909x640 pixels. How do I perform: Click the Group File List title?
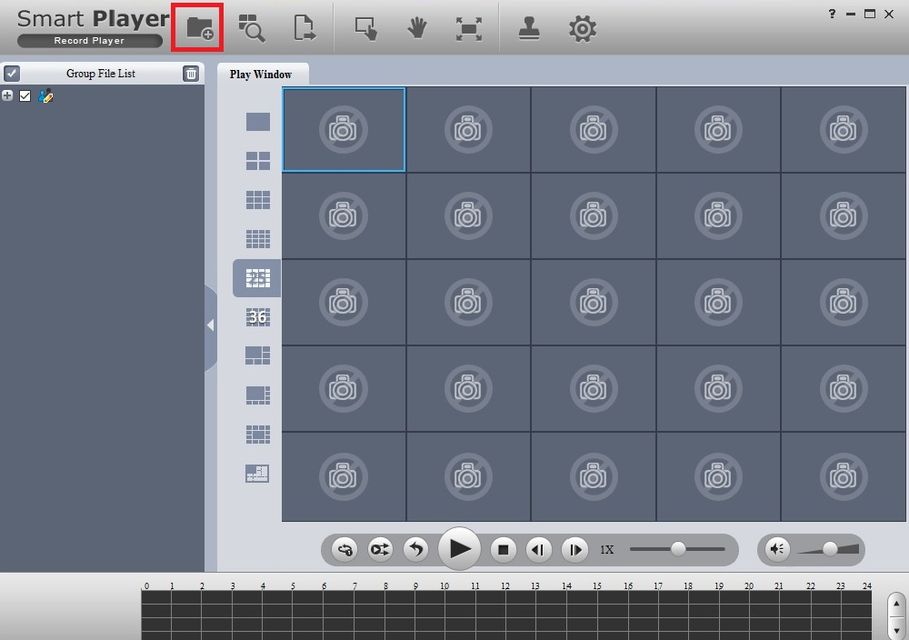[101, 74]
